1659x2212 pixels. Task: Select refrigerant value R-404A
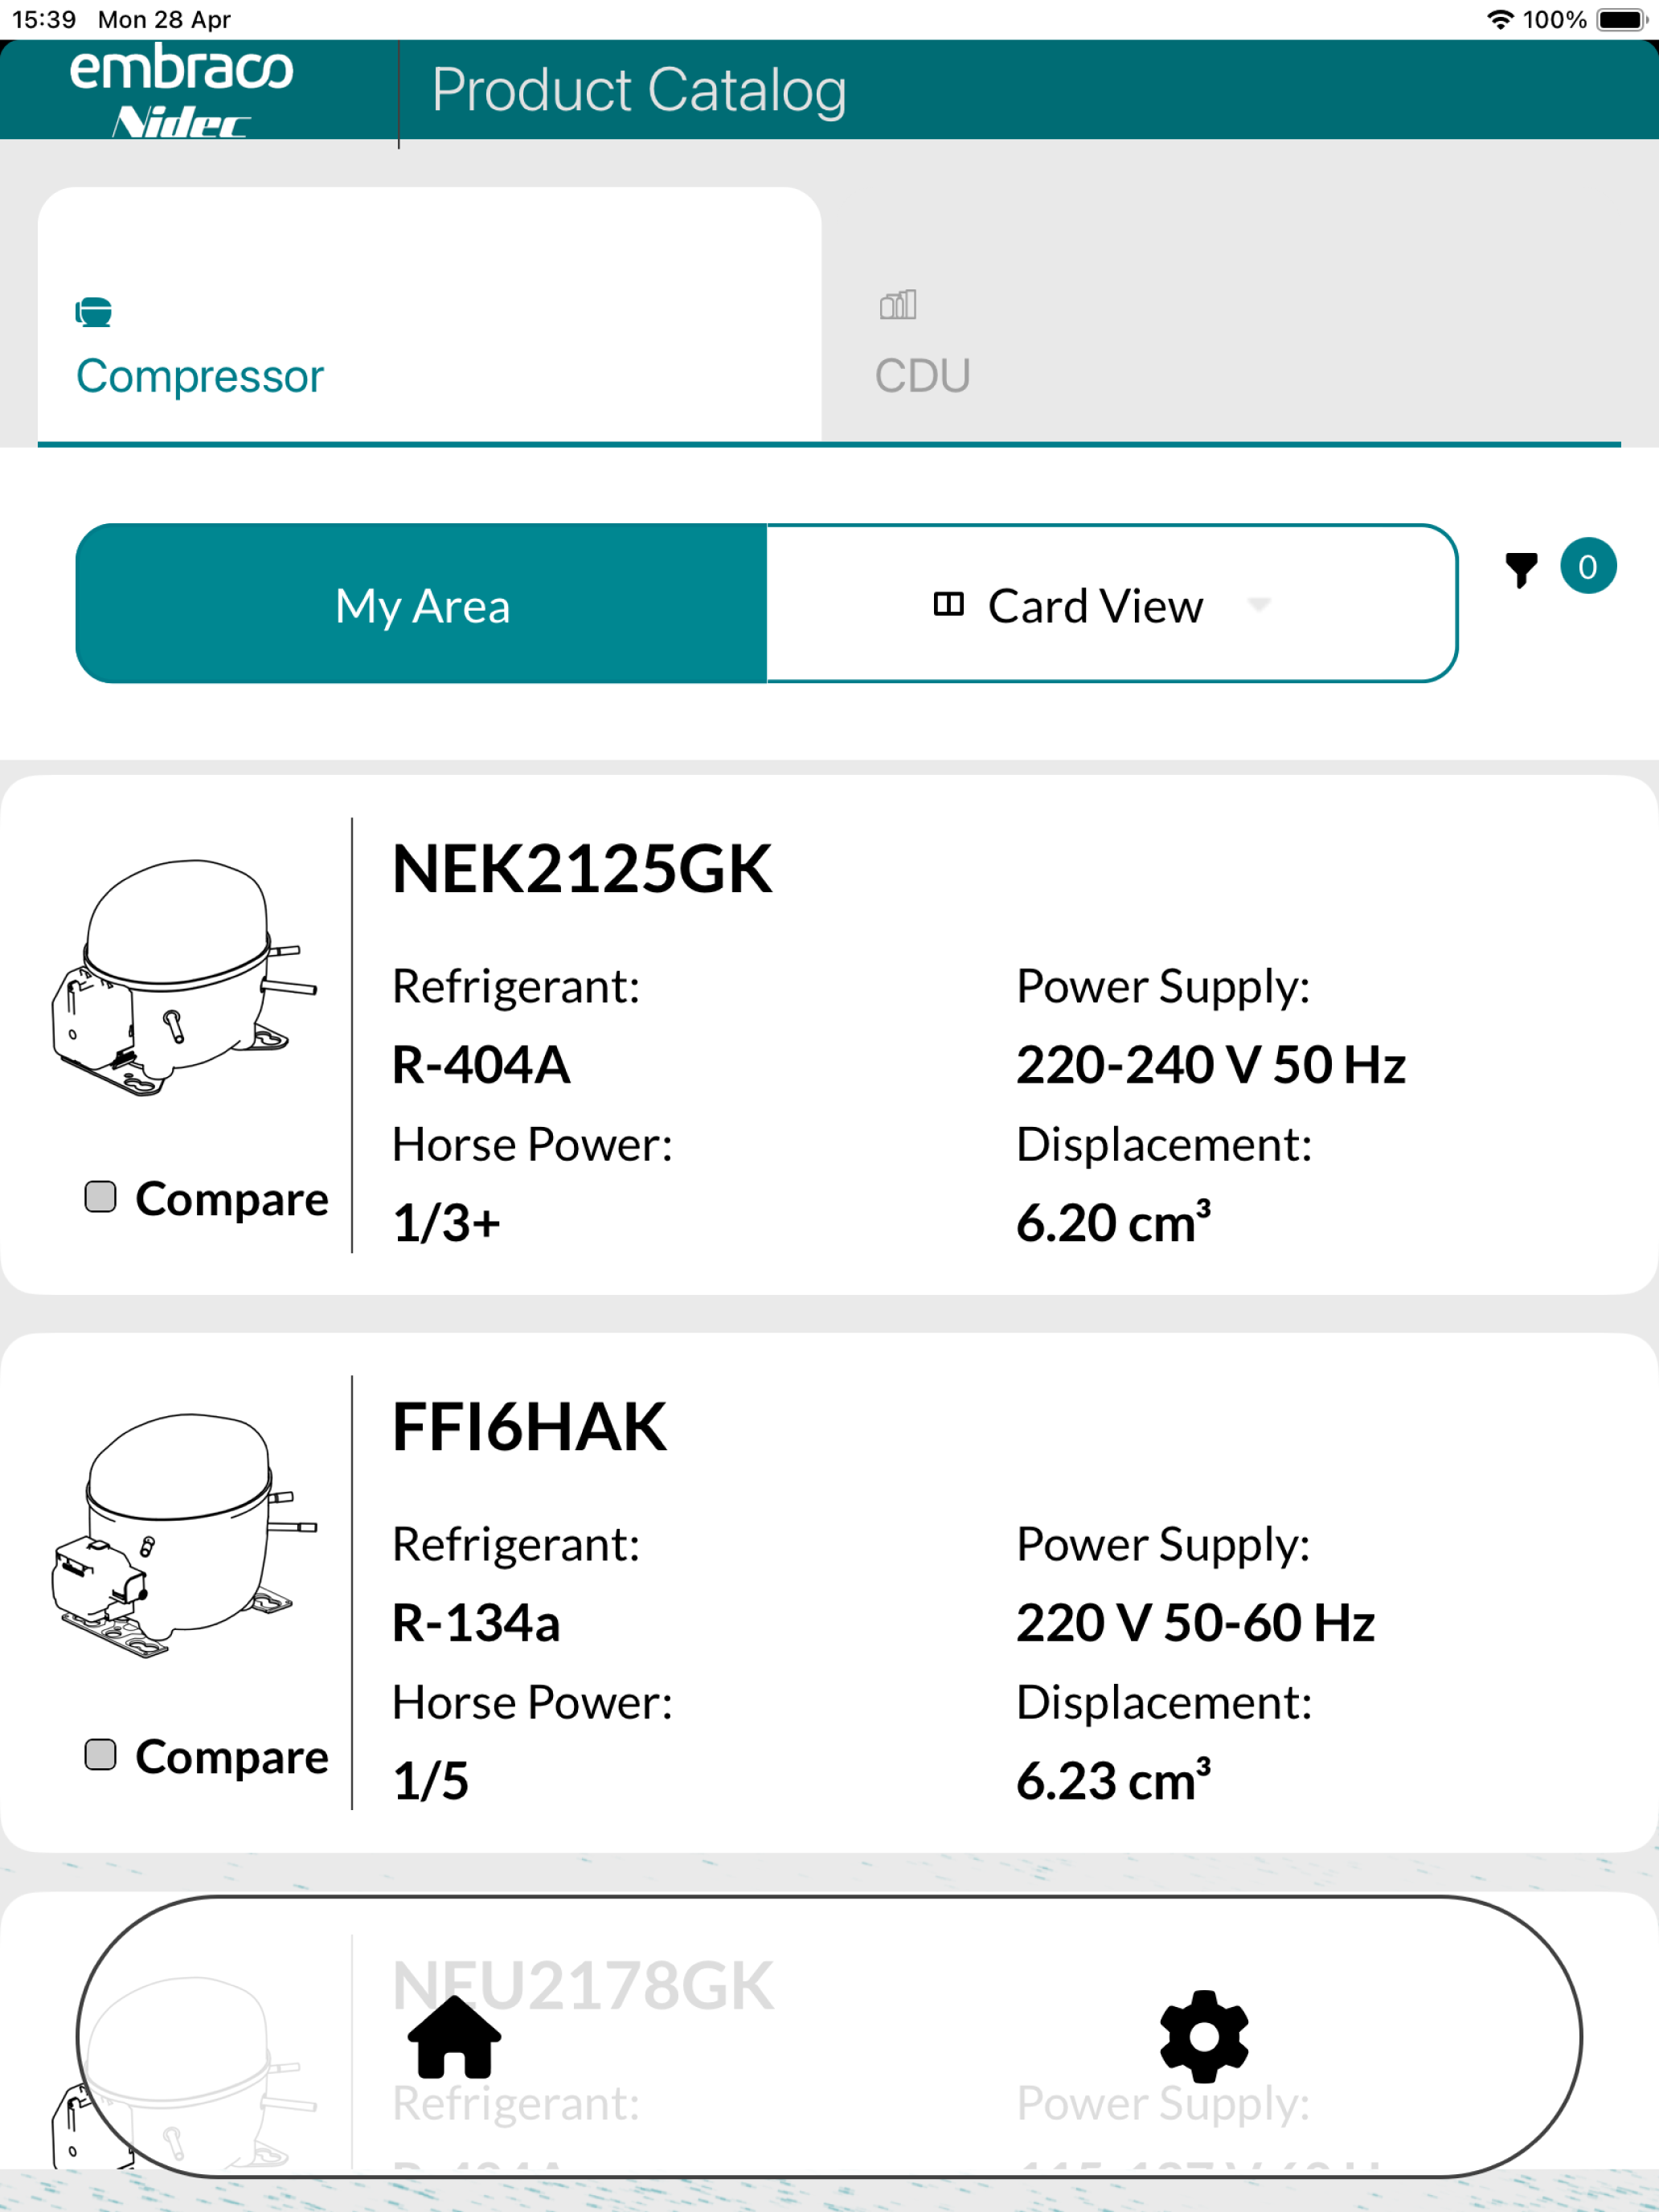481,1064
